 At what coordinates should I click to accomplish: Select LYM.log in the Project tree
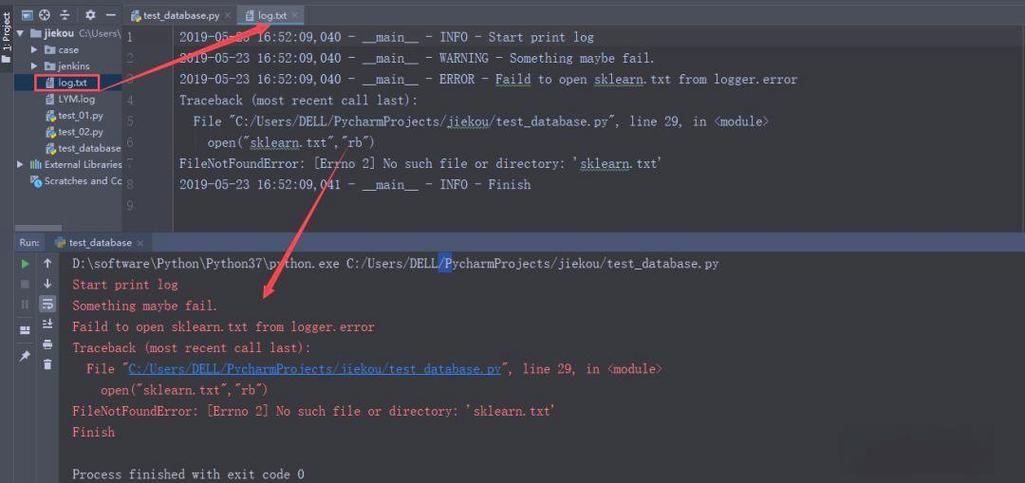pyautogui.click(x=76, y=99)
